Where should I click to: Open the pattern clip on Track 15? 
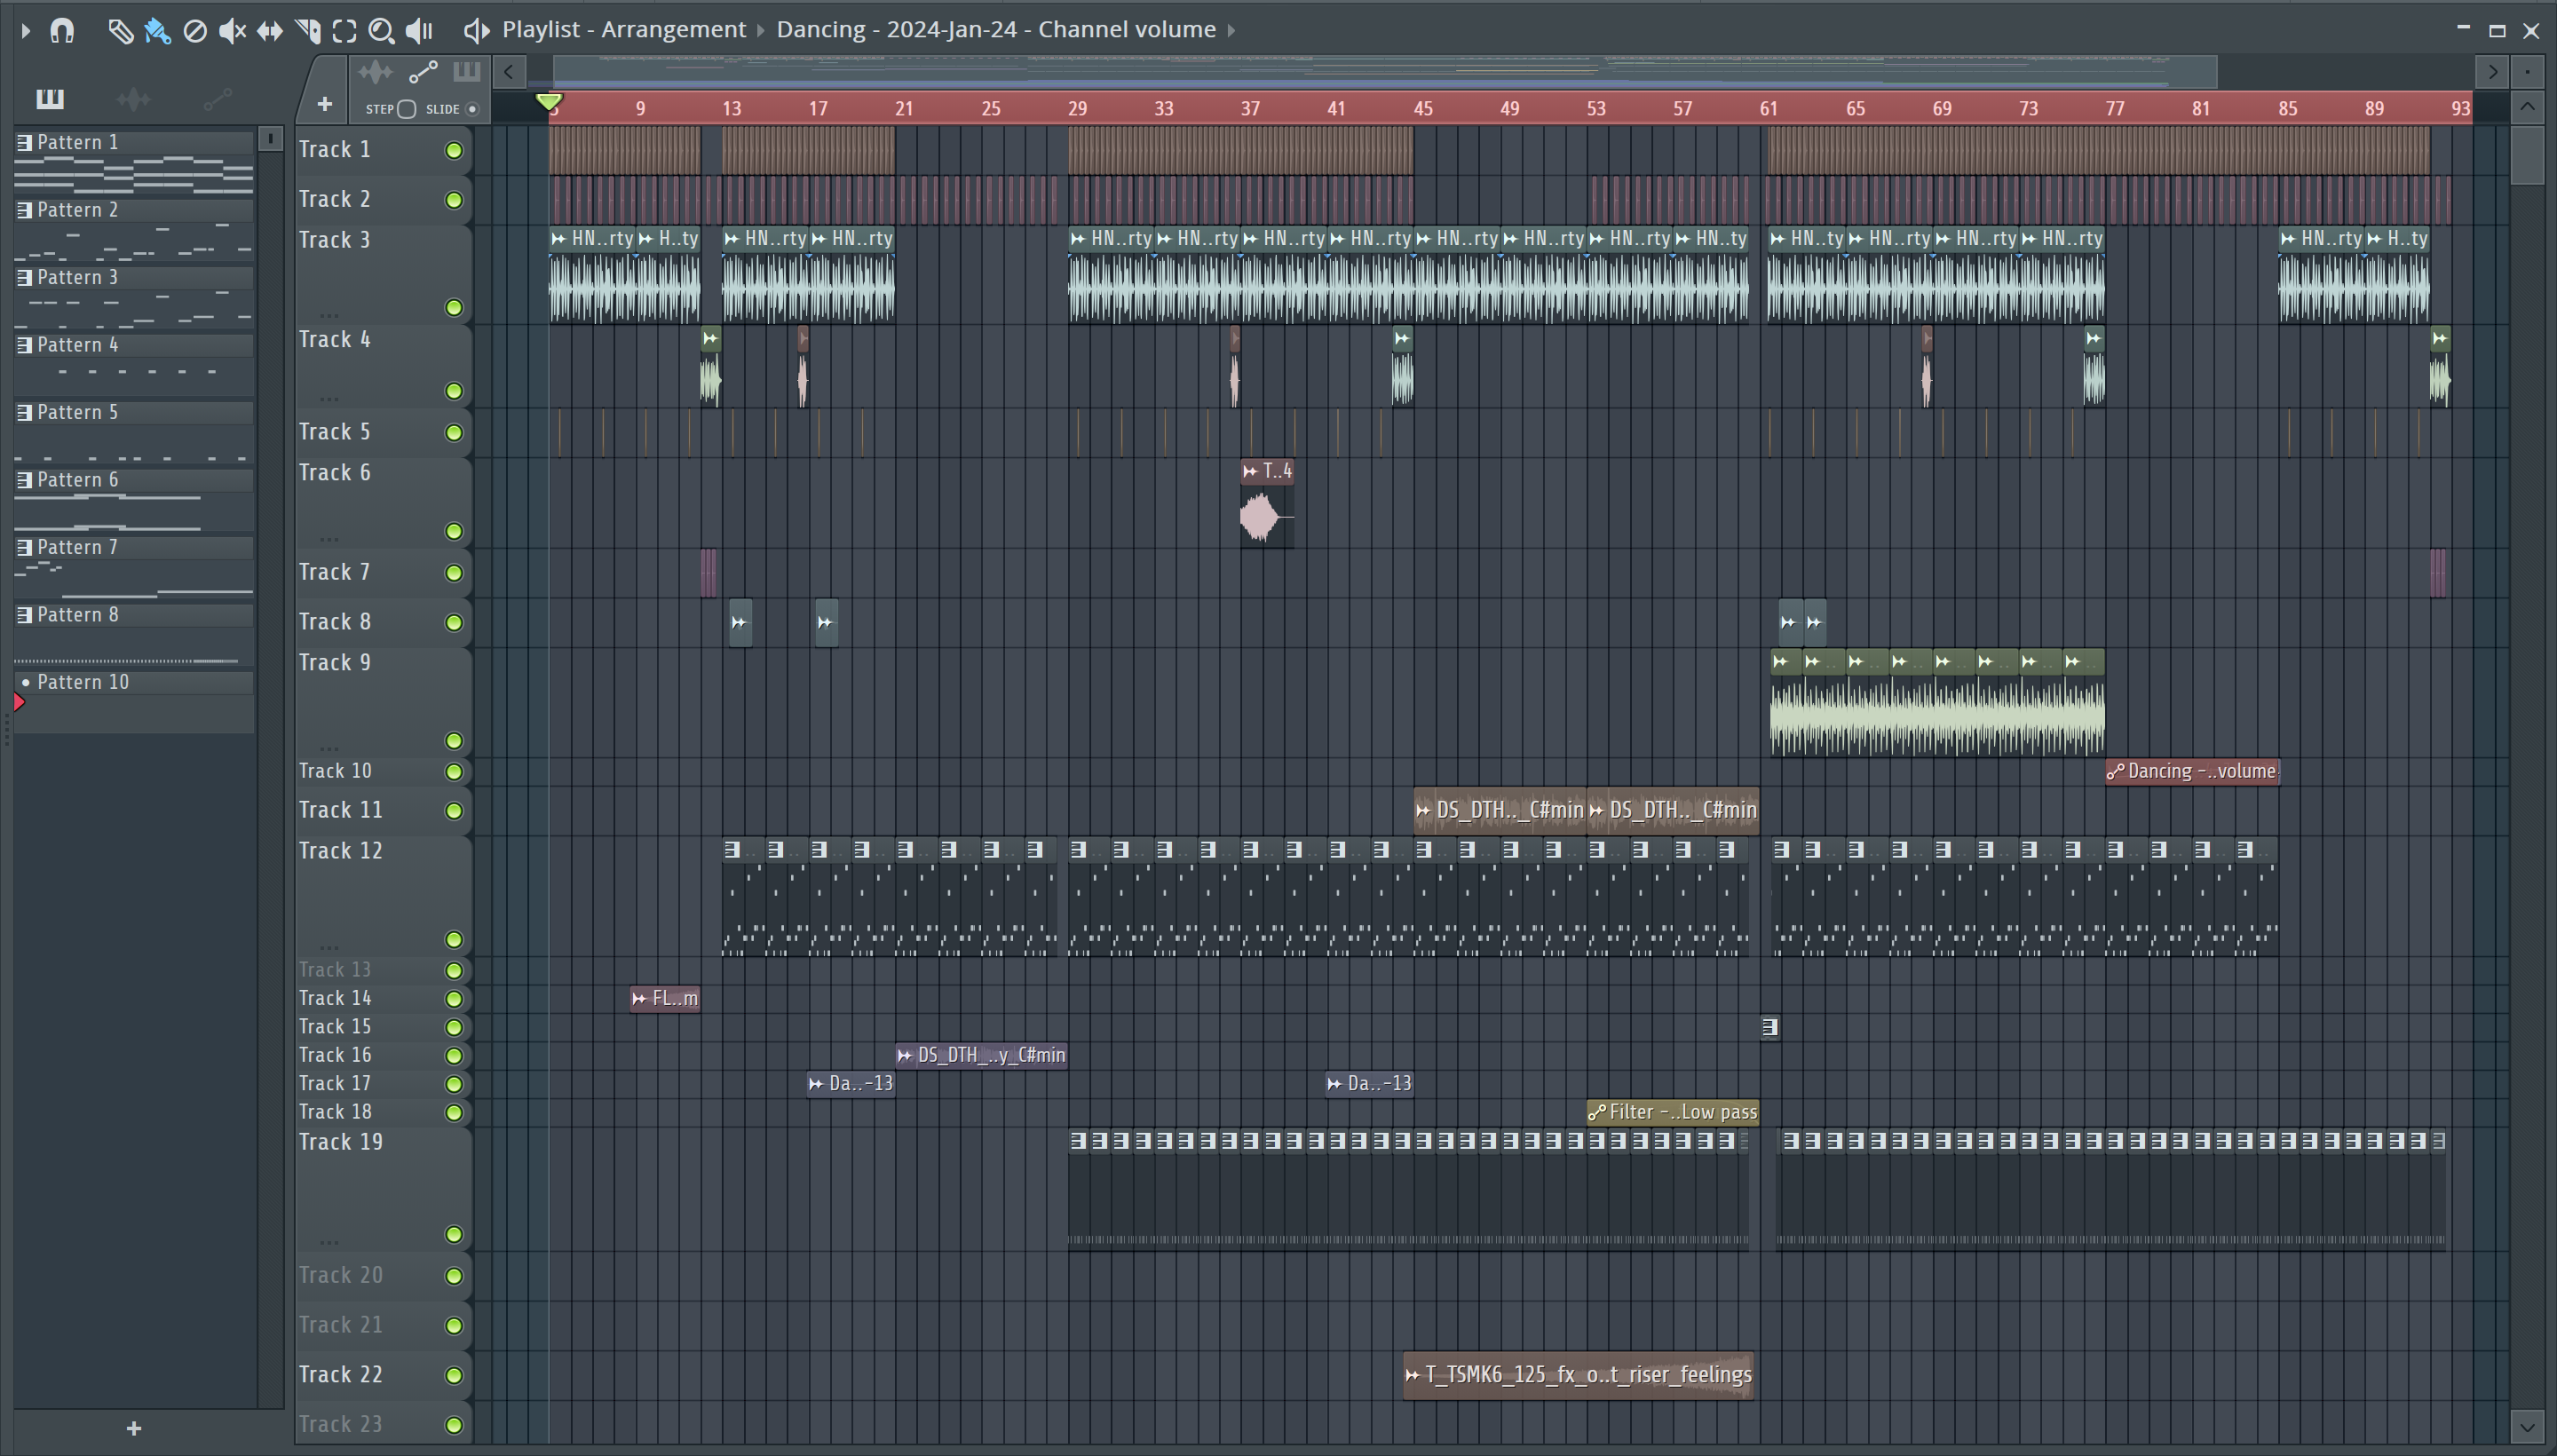pyautogui.click(x=1769, y=1027)
